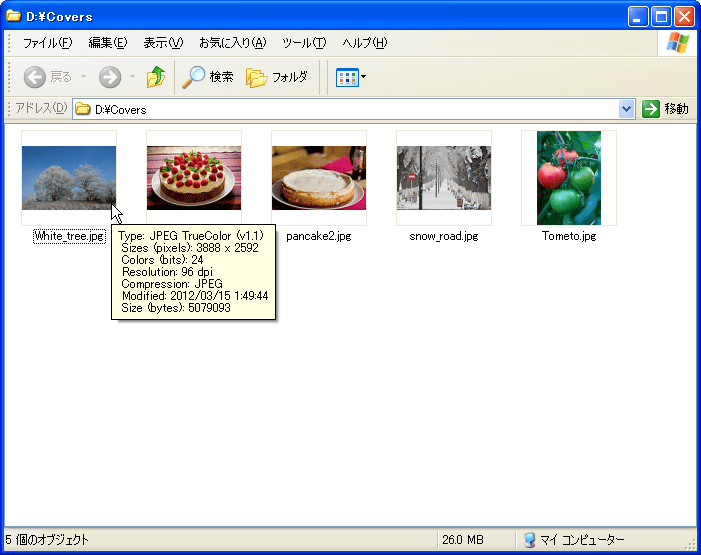Expand the Back button history arrow
Image resolution: width=701 pixels, height=555 pixels.
84,77
